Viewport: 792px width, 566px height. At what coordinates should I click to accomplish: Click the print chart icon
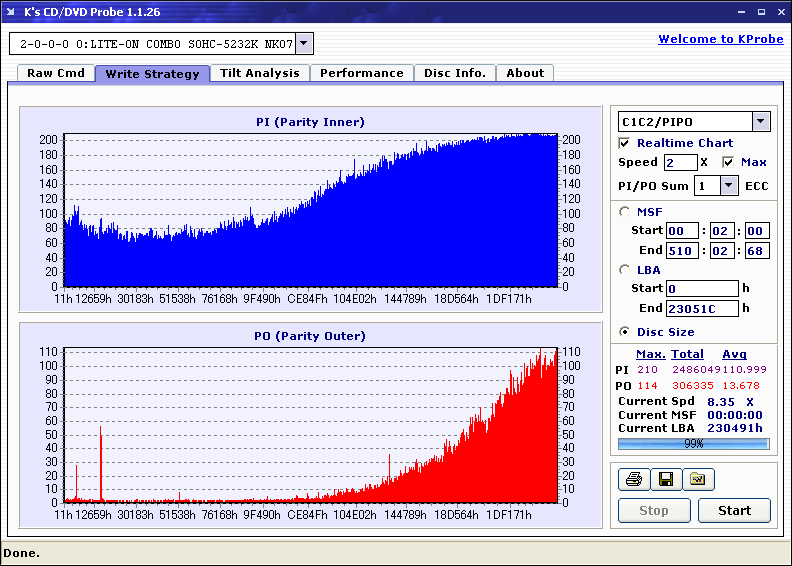pos(634,479)
